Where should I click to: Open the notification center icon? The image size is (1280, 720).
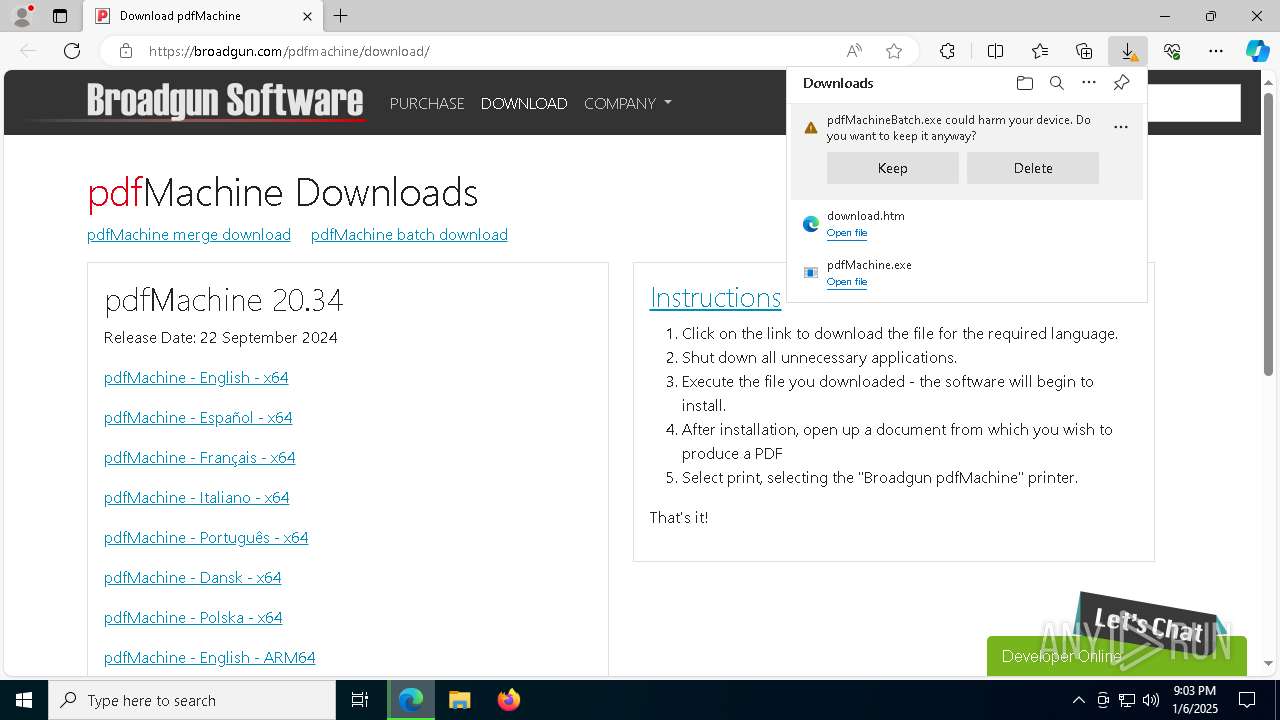tap(1247, 700)
